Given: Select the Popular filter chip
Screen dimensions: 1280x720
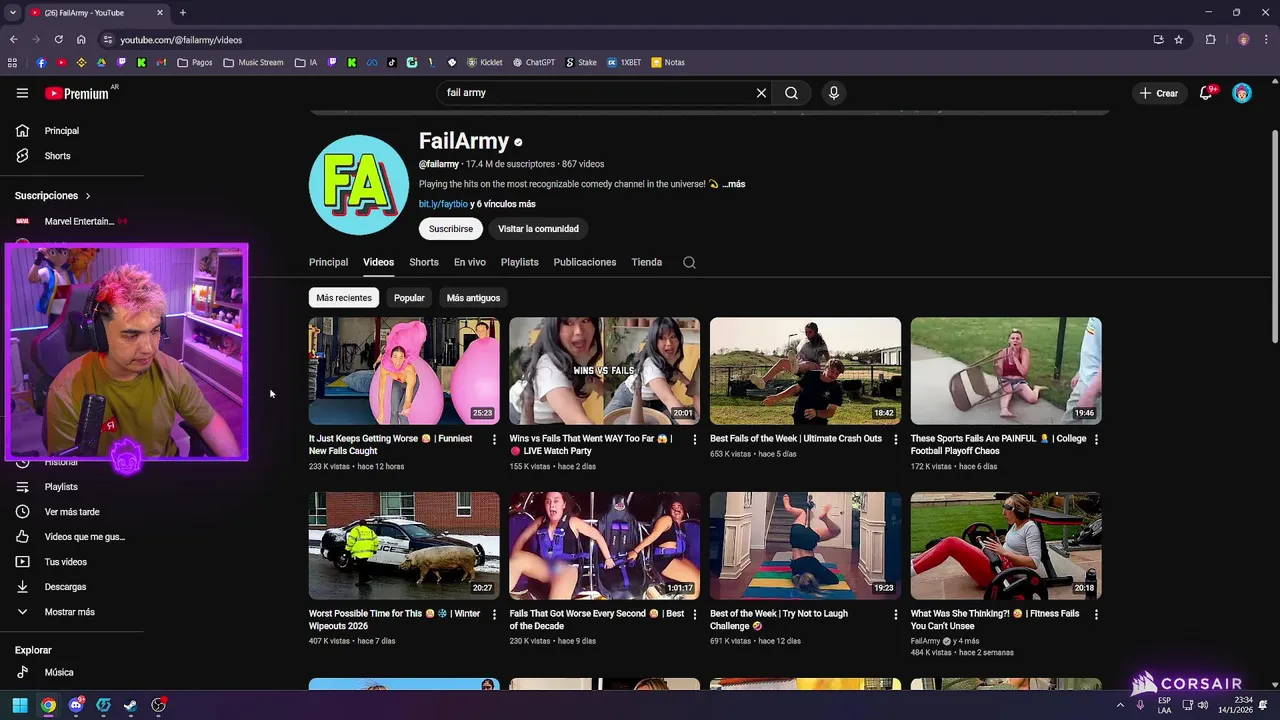Looking at the screenshot, I should tap(409, 298).
